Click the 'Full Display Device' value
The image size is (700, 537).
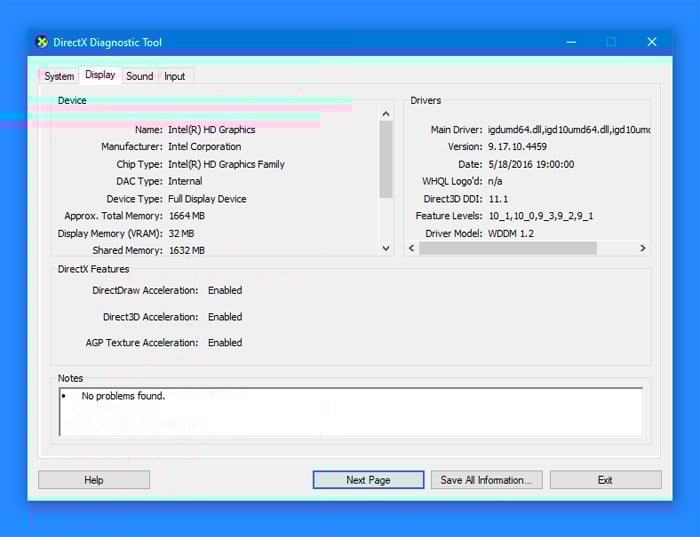tap(207, 199)
